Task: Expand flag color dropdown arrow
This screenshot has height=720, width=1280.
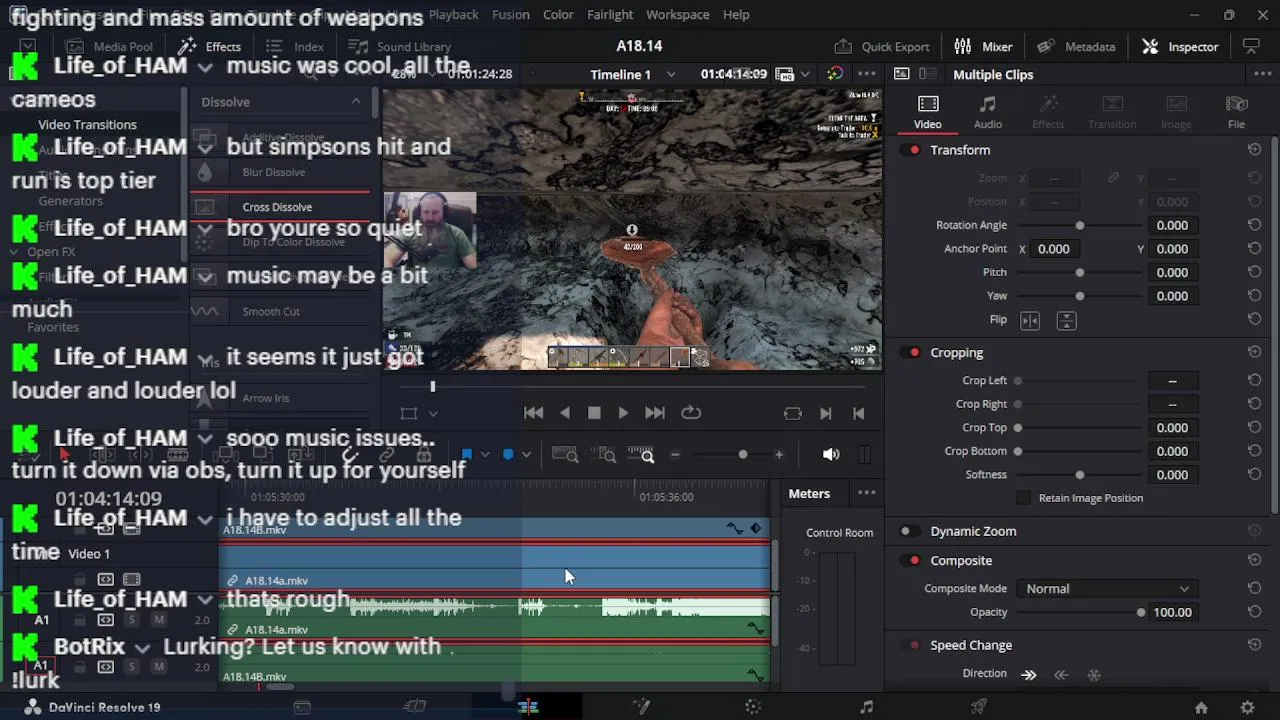Action: (485, 454)
